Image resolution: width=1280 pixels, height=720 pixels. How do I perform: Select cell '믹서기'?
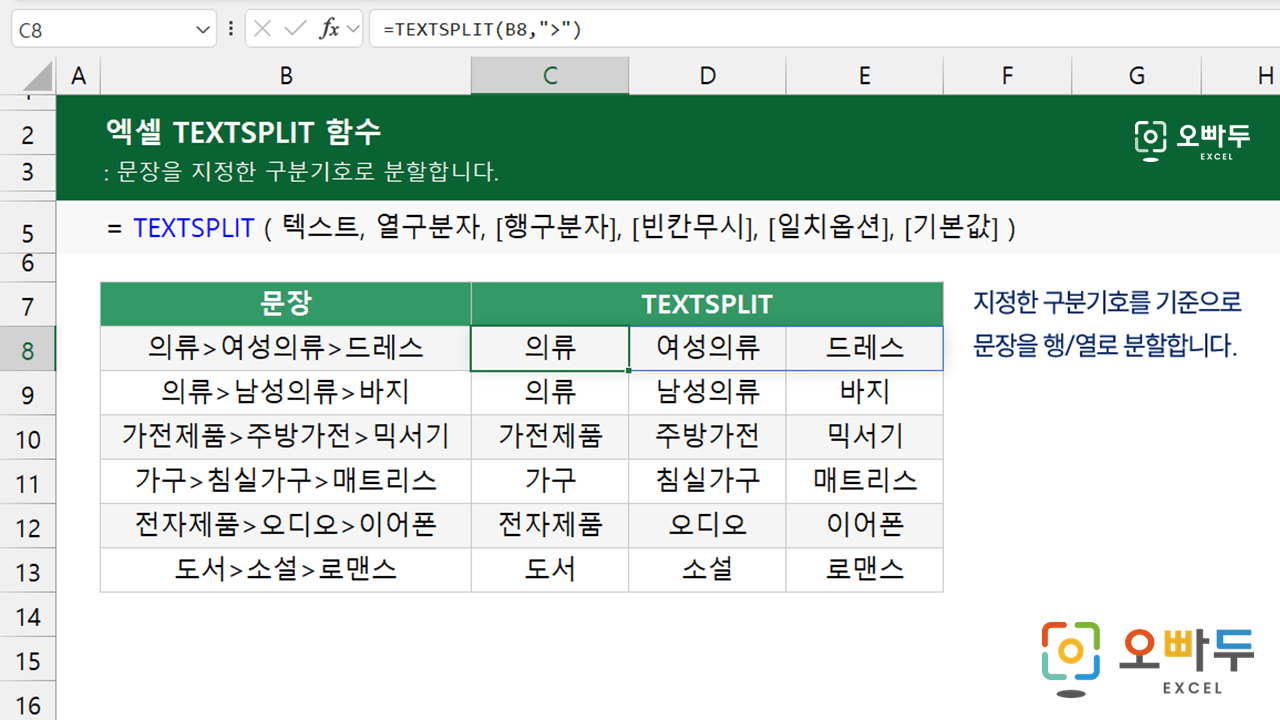(x=865, y=437)
